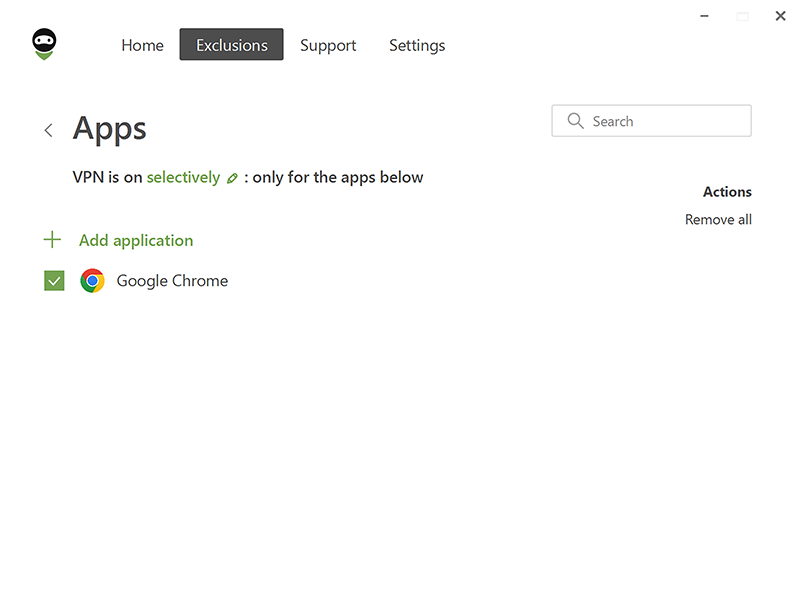Click Remove all under Actions
This screenshot has height=600, width=800.
(718, 219)
